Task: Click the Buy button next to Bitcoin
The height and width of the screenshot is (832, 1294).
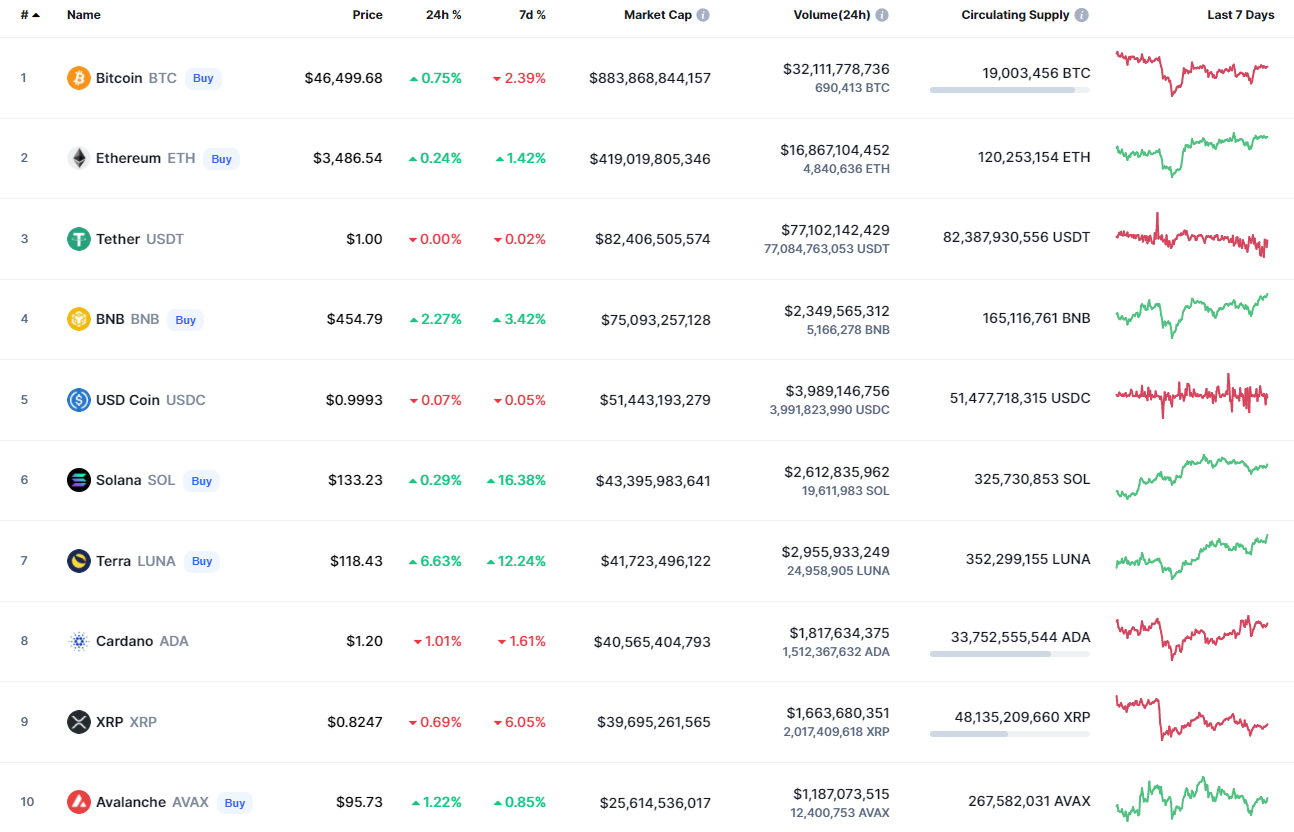Action: point(203,78)
